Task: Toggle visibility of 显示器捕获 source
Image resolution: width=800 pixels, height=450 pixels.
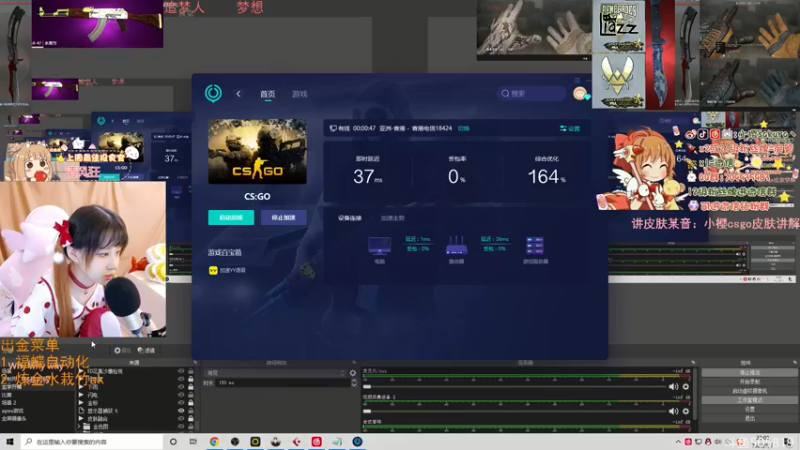Action: [181, 411]
